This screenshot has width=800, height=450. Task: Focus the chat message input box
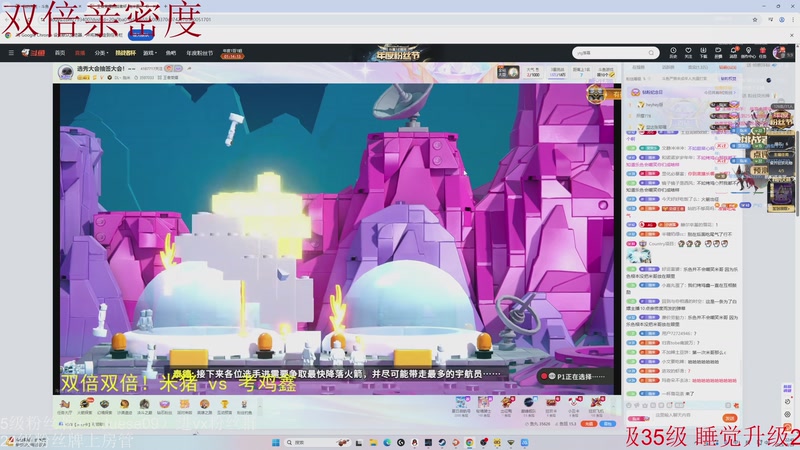pos(686,416)
